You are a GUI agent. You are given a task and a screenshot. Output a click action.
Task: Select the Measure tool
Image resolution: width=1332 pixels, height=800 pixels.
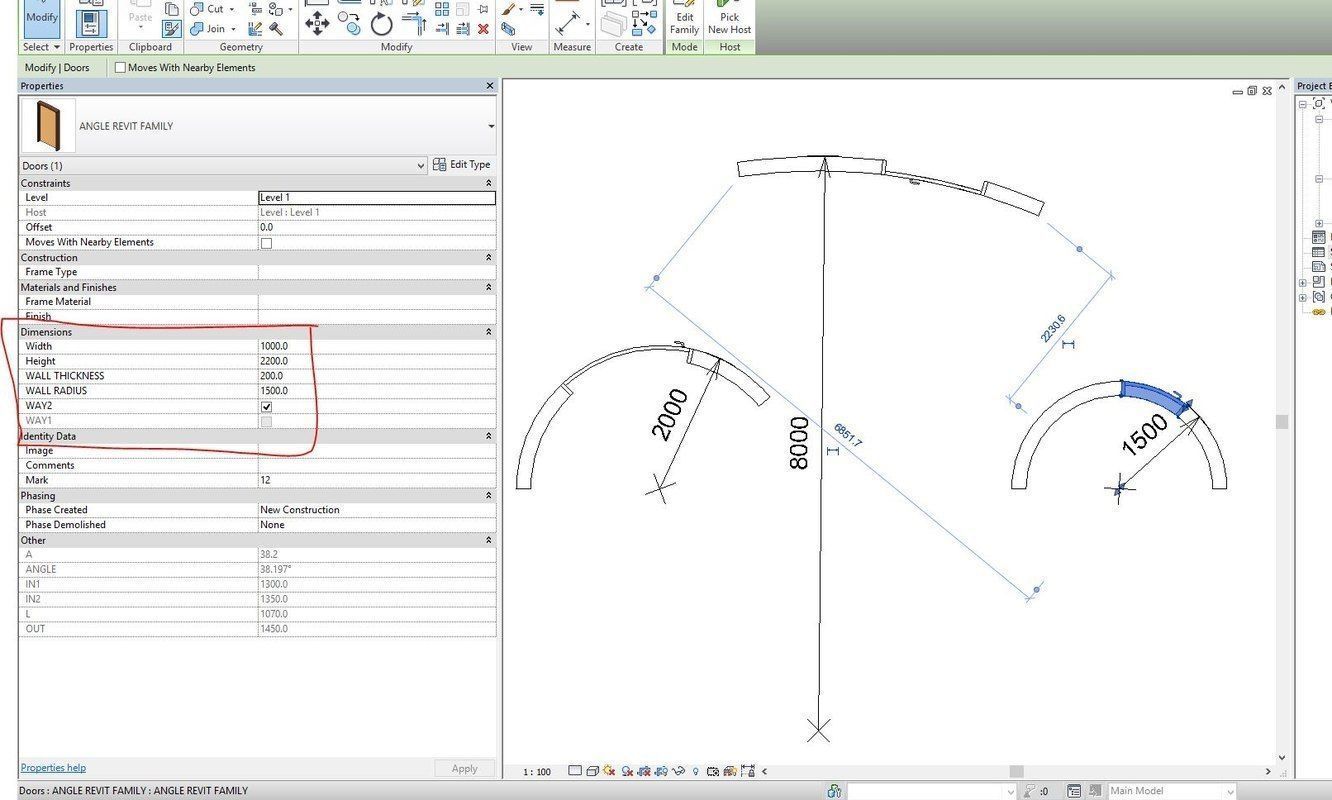(x=567, y=22)
